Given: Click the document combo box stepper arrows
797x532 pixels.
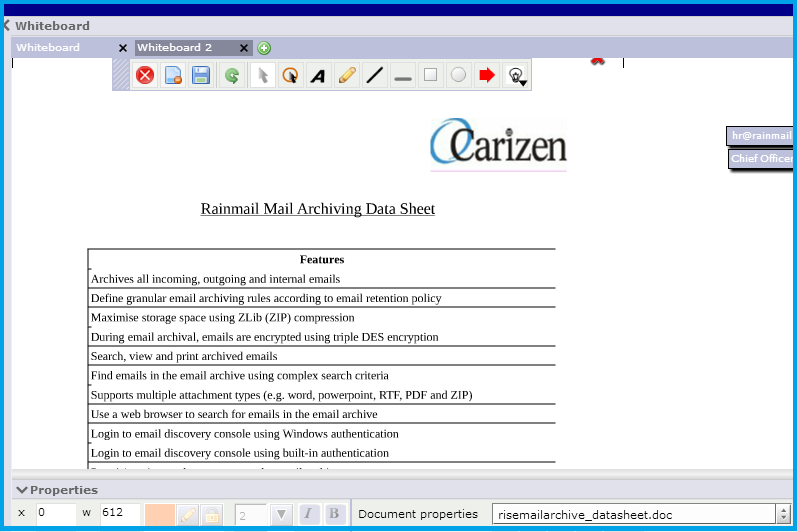Looking at the screenshot, I should pyautogui.click(x=783, y=514).
